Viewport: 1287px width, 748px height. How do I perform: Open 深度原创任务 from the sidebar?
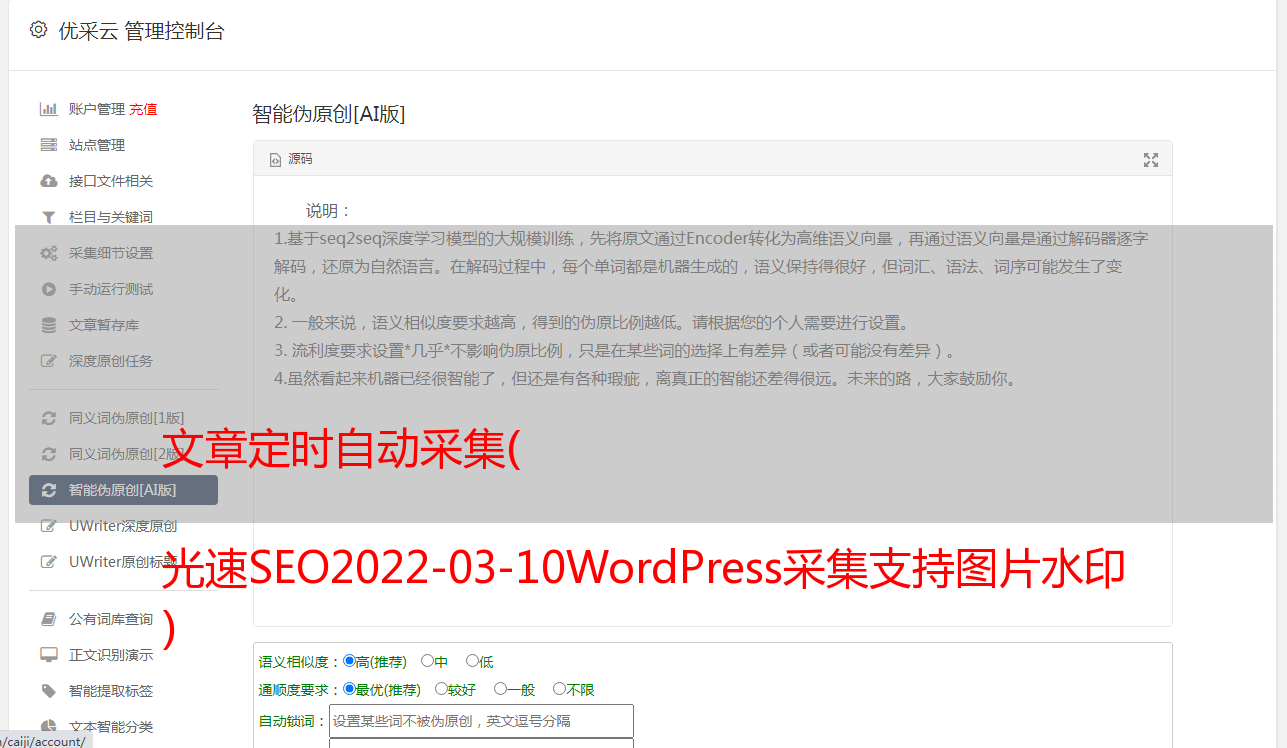tap(110, 361)
